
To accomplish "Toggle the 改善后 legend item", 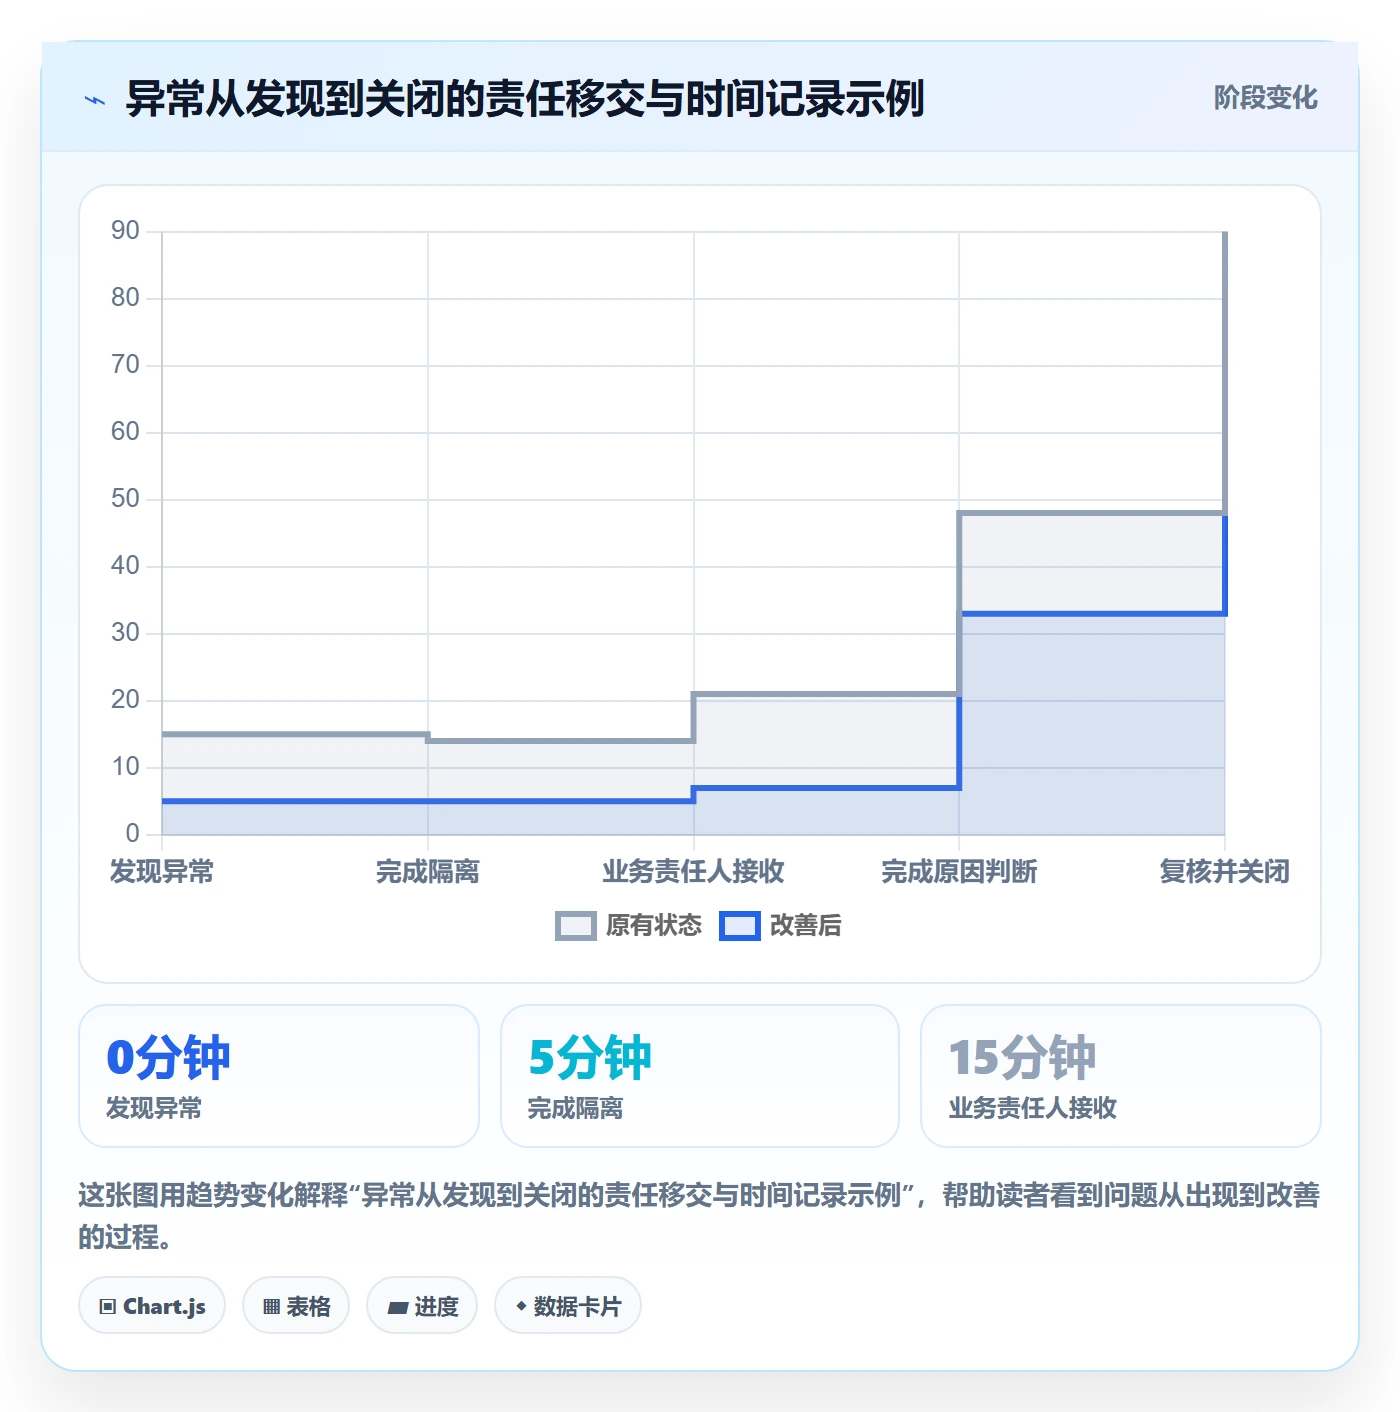I will (x=780, y=926).
